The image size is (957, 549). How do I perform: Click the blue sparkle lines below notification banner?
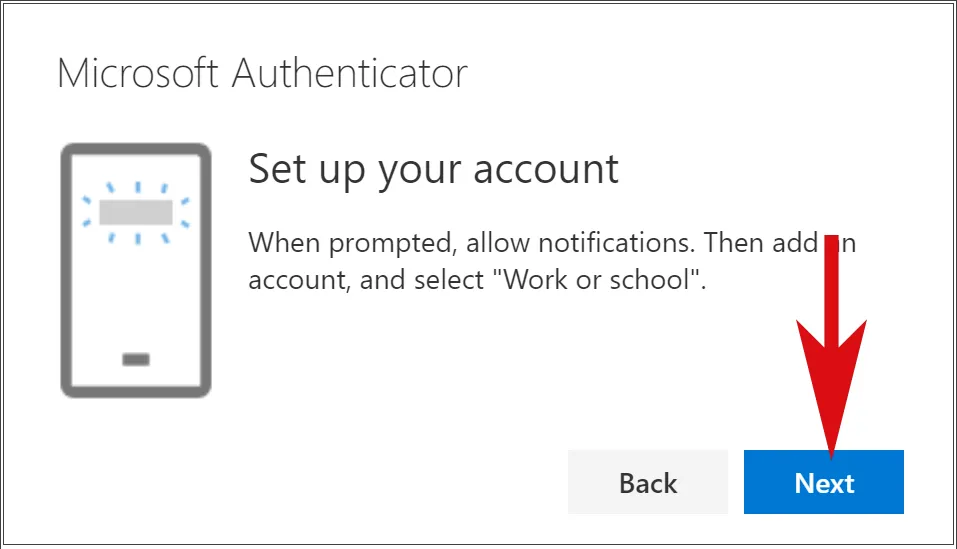137,236
